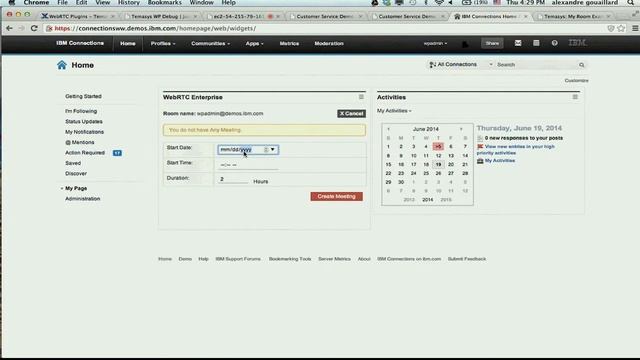The height and width of the screenshot is (360, 640).
Task: Open Apps dropdown menu
Action: click(x=254, y=43)
